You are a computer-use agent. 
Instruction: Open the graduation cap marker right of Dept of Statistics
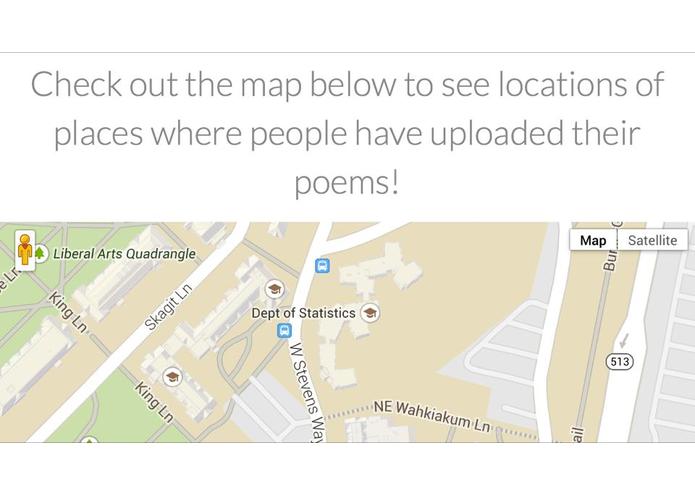[370, 313]
